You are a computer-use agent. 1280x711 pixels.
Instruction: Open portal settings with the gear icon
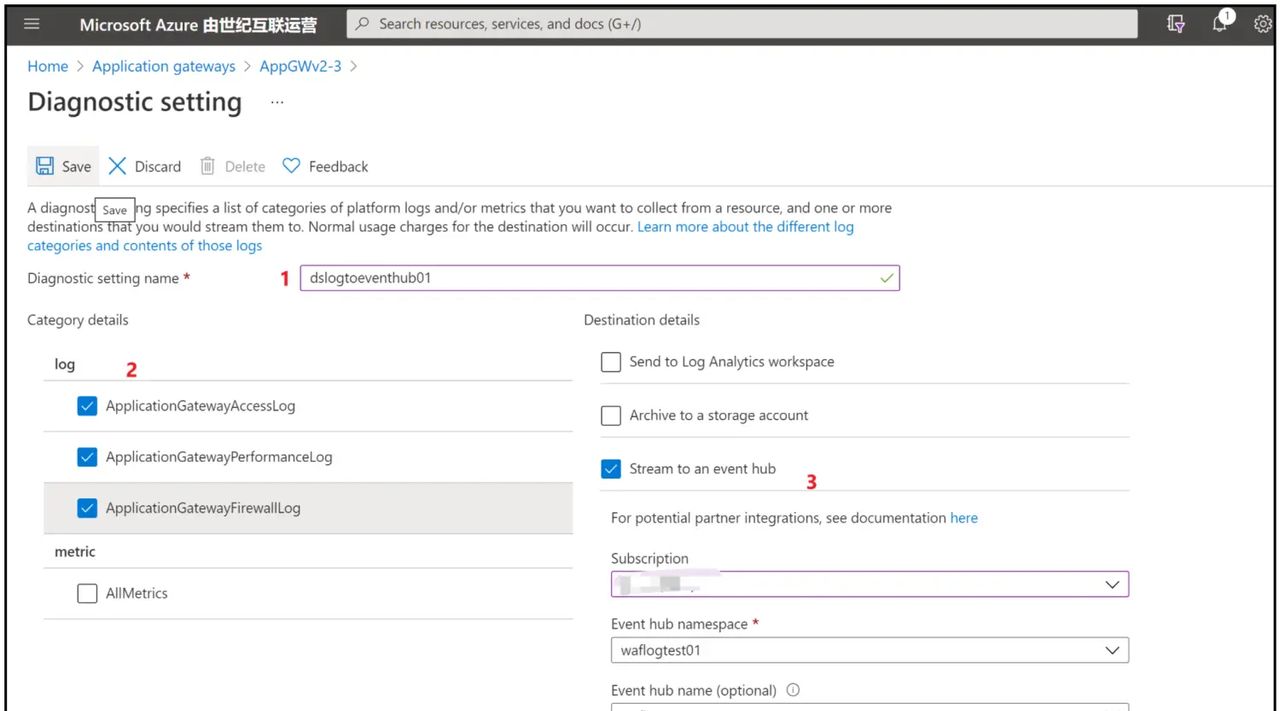(x=1262, y=23)
